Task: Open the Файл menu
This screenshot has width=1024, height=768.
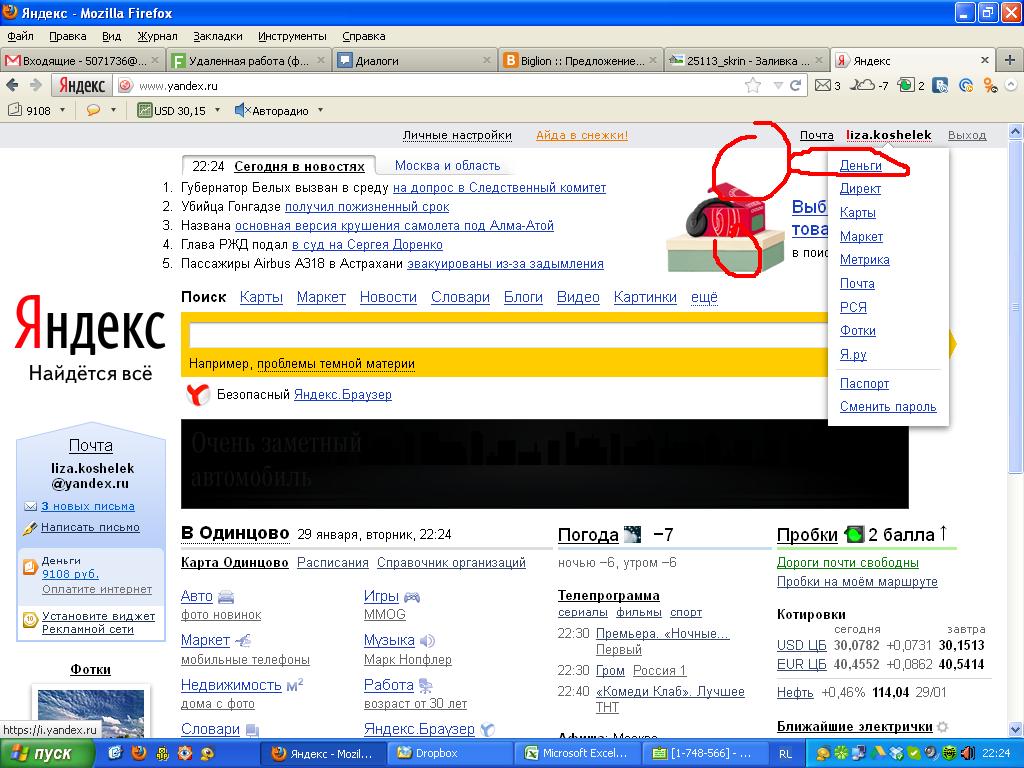Action: [x=20, y=36]
